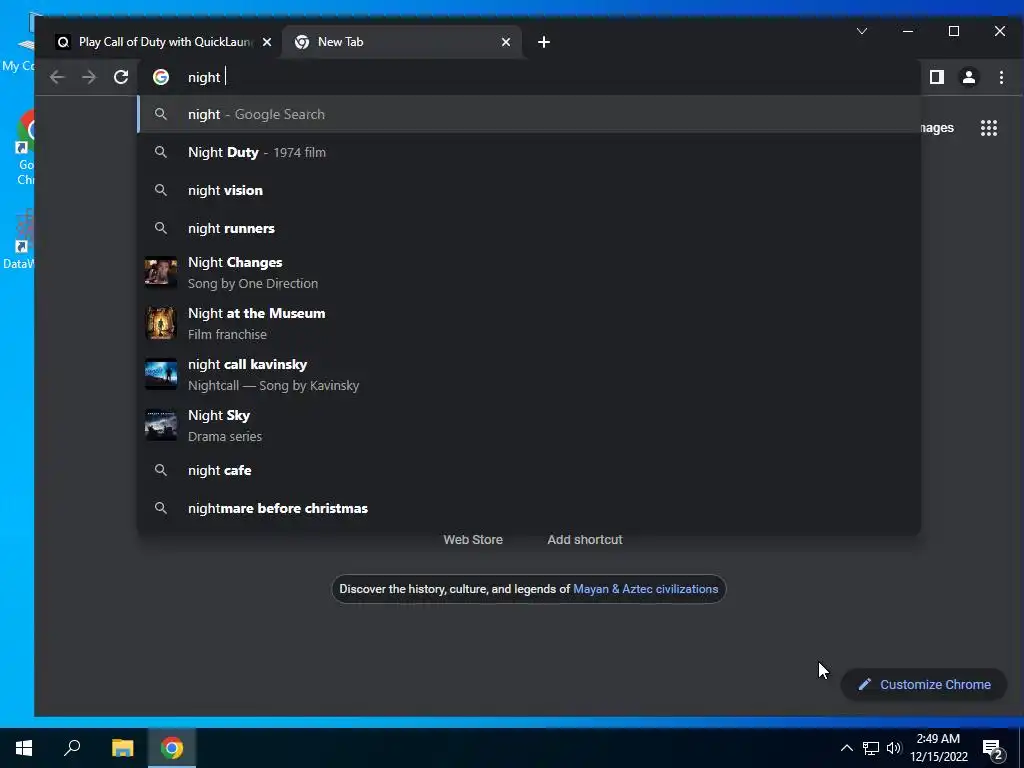Select the New Tab tab
The width and height of the screenshot is (1024, 768).
pyautogui.click(x=402, y=42)
